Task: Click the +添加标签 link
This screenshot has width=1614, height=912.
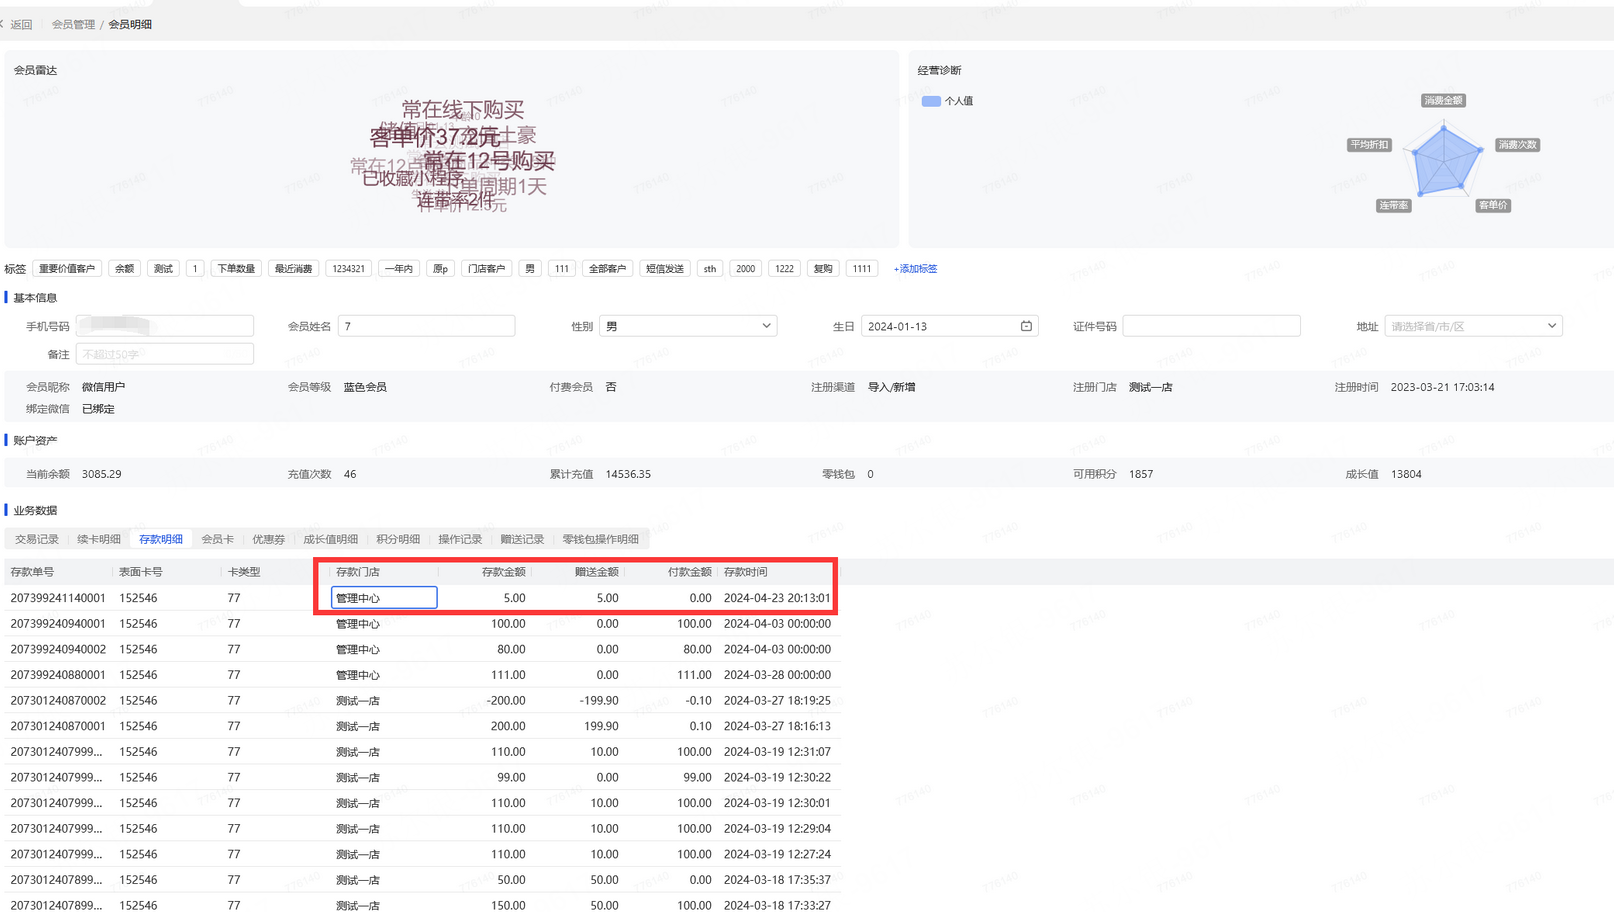Action: (915, 269)
